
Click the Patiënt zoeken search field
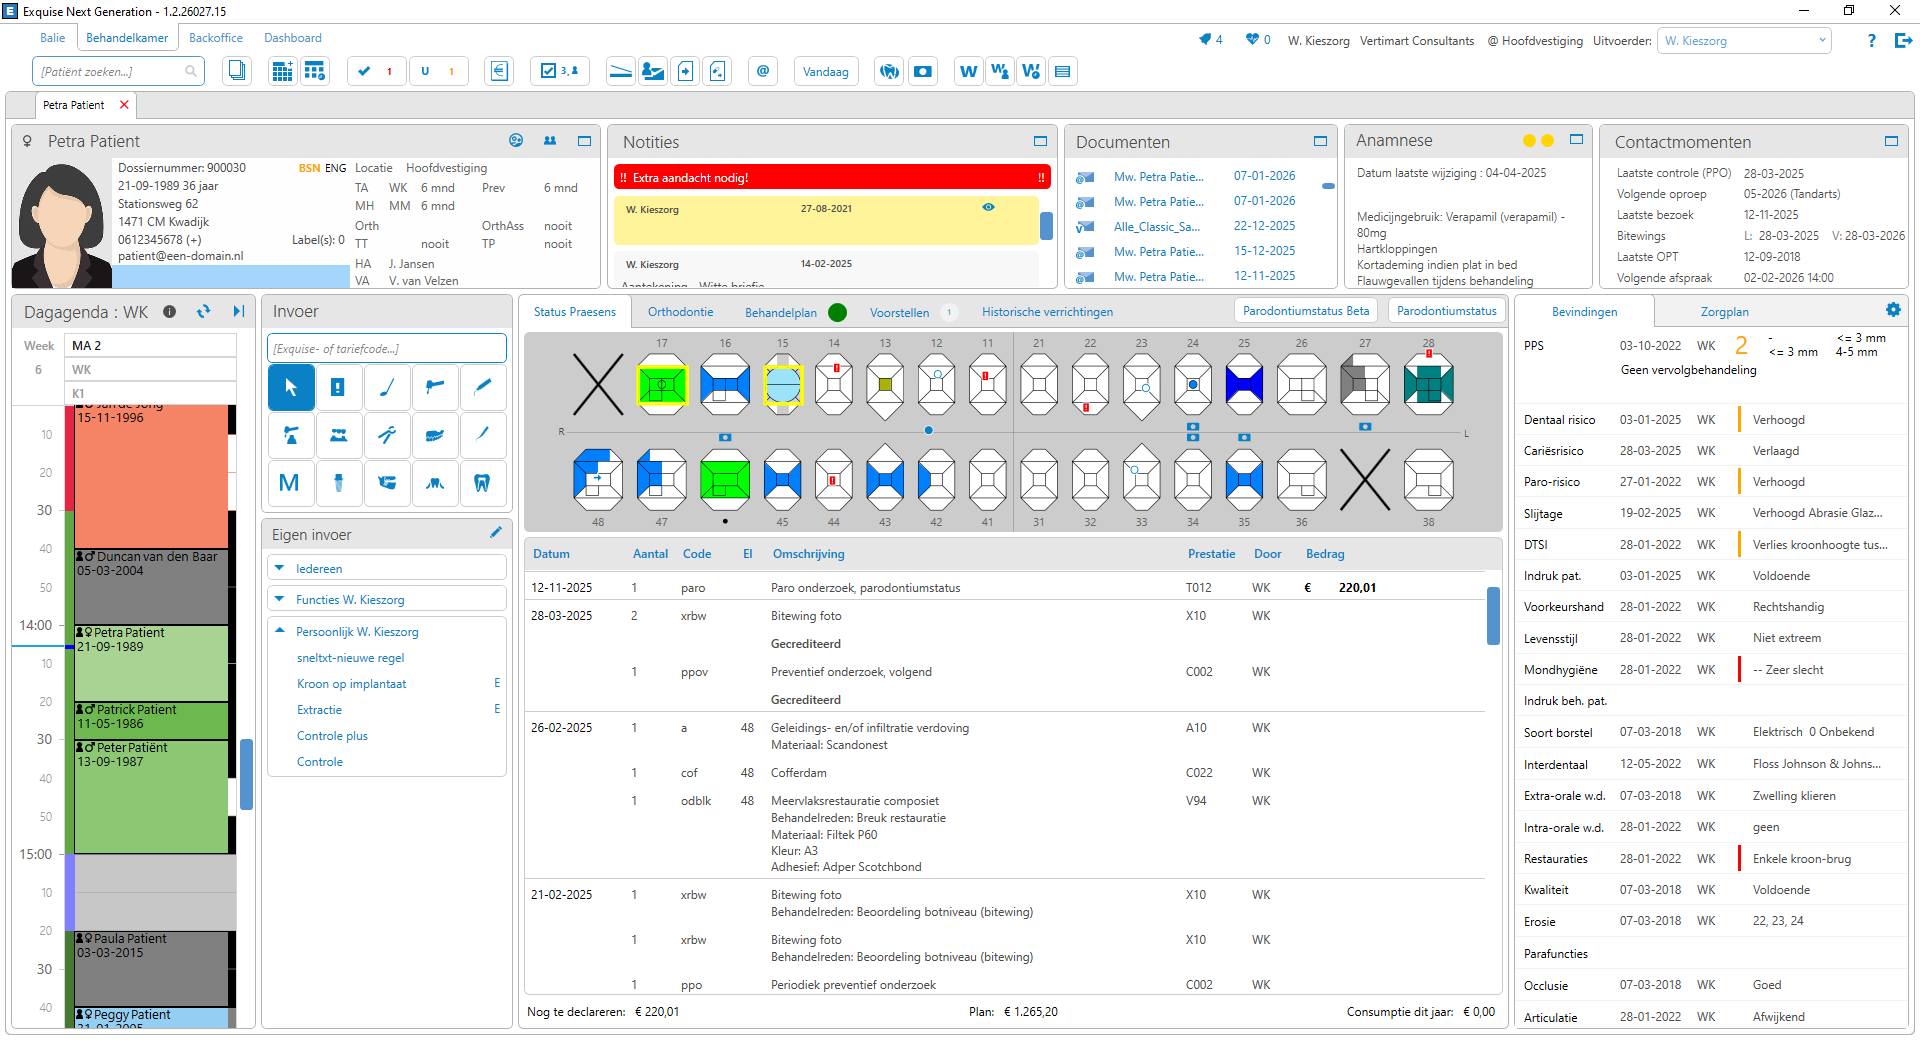110,72
